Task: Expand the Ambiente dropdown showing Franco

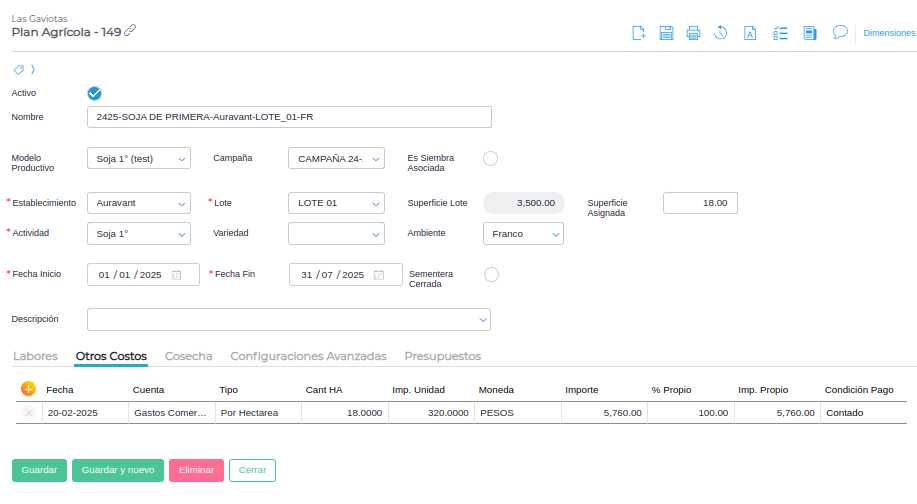Action: pos(523,233)
